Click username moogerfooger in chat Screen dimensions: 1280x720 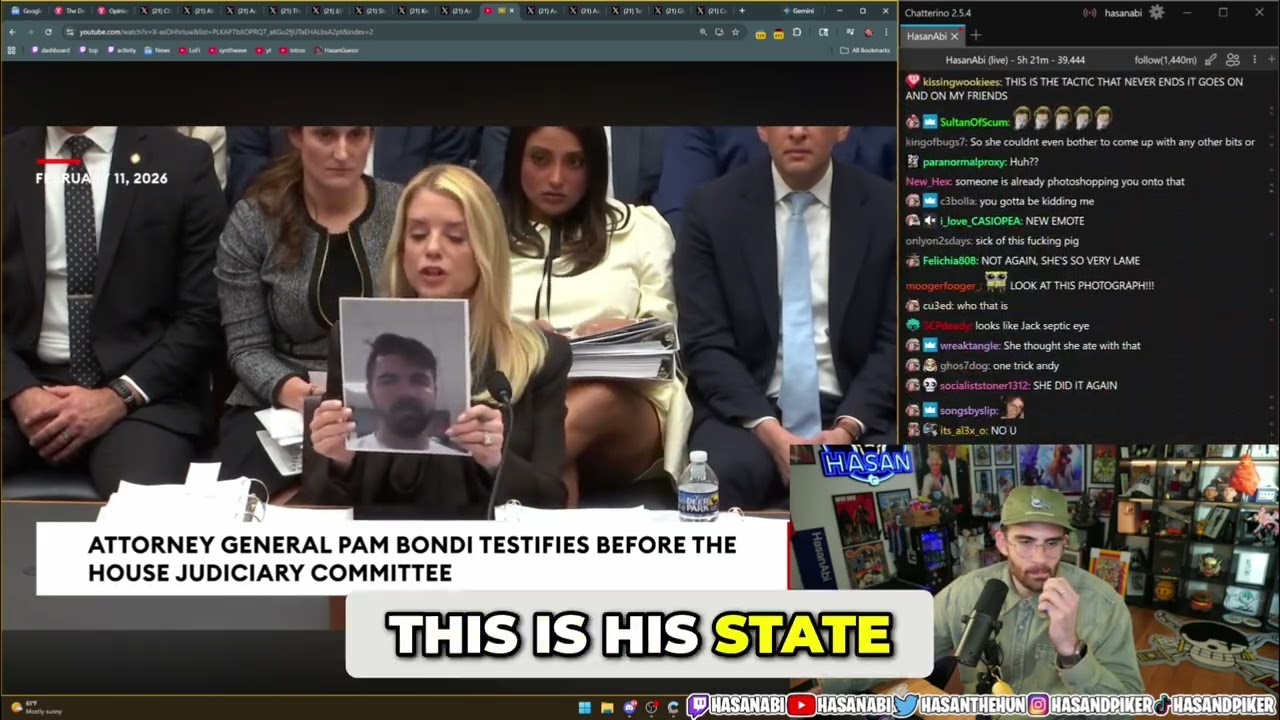pyautogui.click(x=942, y=286)
